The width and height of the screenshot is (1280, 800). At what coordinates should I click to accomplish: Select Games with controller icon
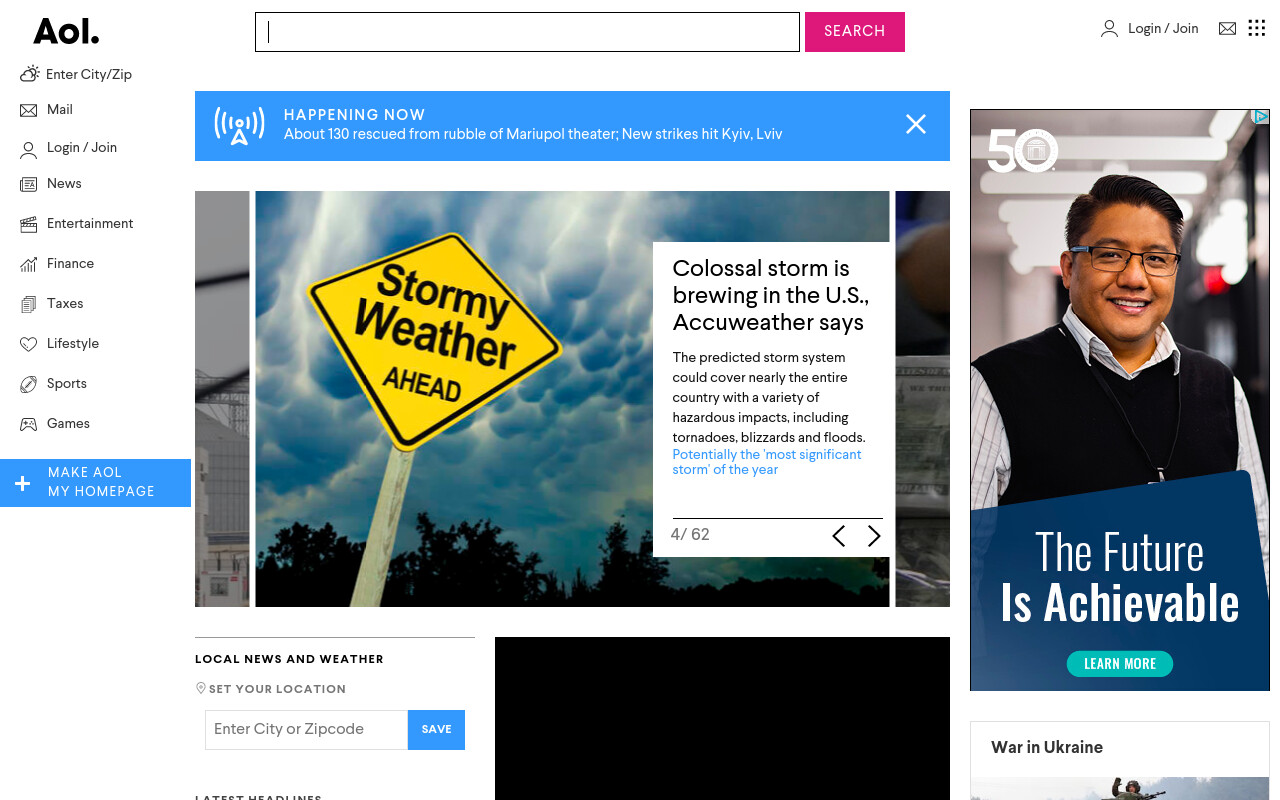[55, 424]
